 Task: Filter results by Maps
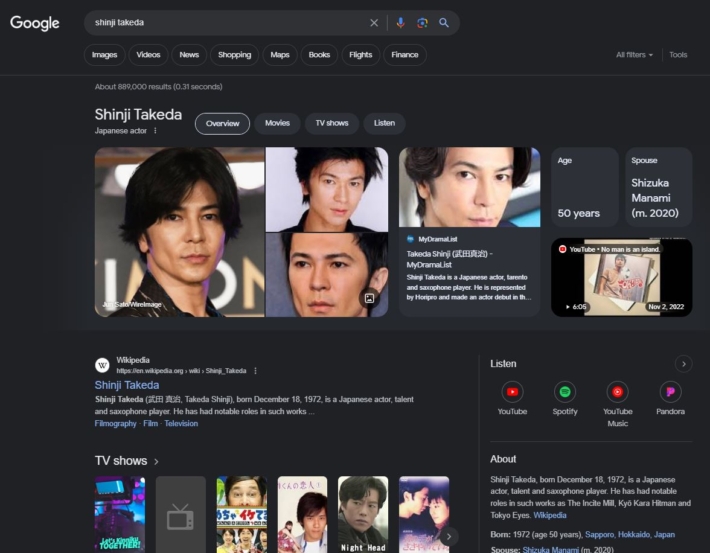(x=280, y=55)
